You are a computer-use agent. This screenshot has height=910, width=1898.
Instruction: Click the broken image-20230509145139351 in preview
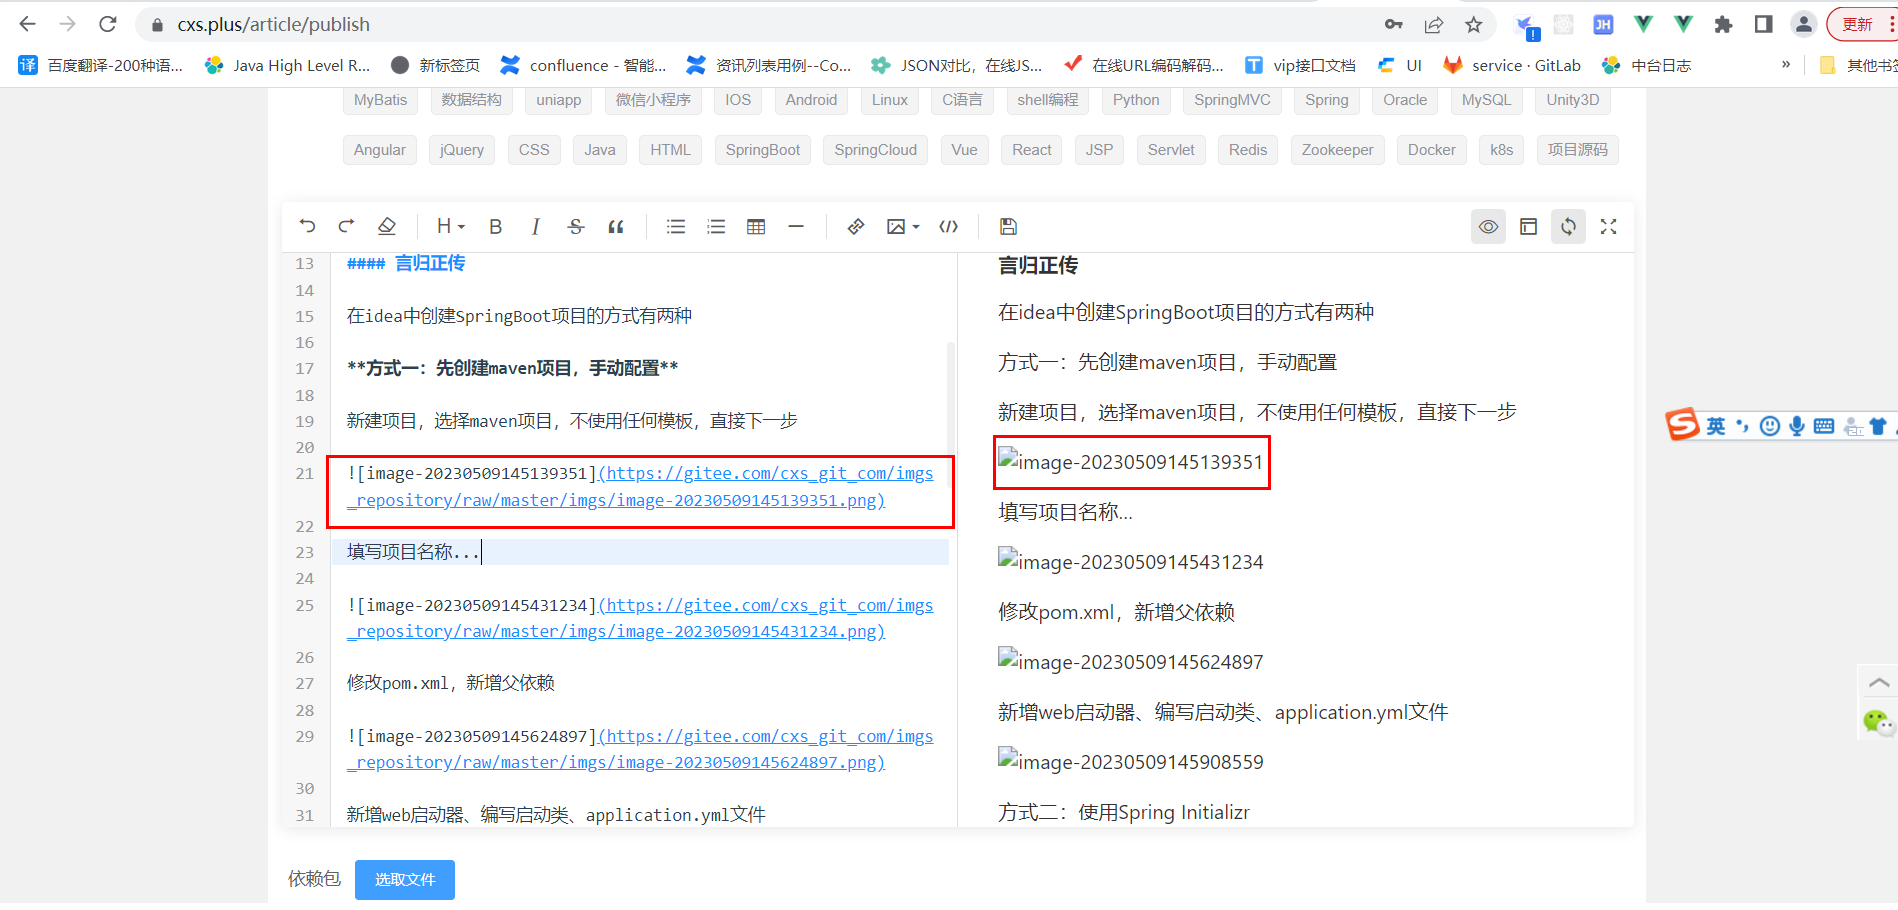pyautogui.click(x=1131, y=462)
